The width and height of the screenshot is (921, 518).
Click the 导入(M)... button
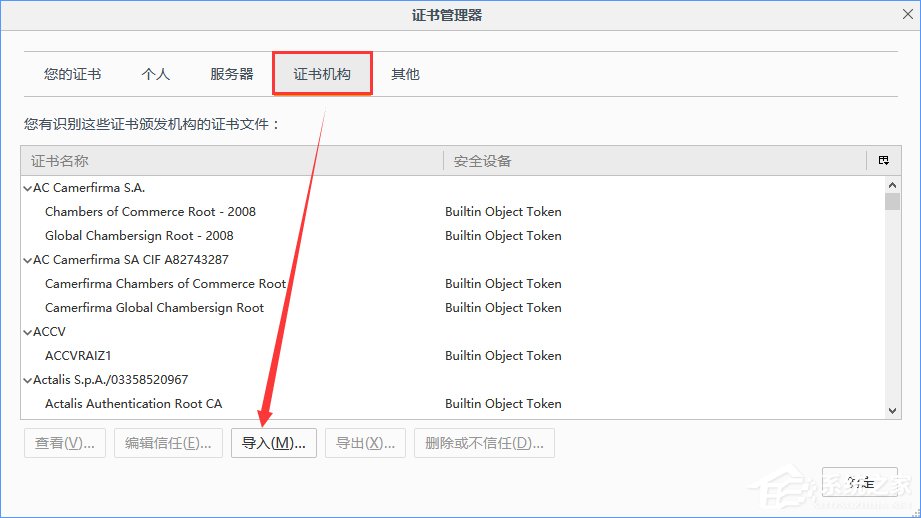[x=273, y=443]
